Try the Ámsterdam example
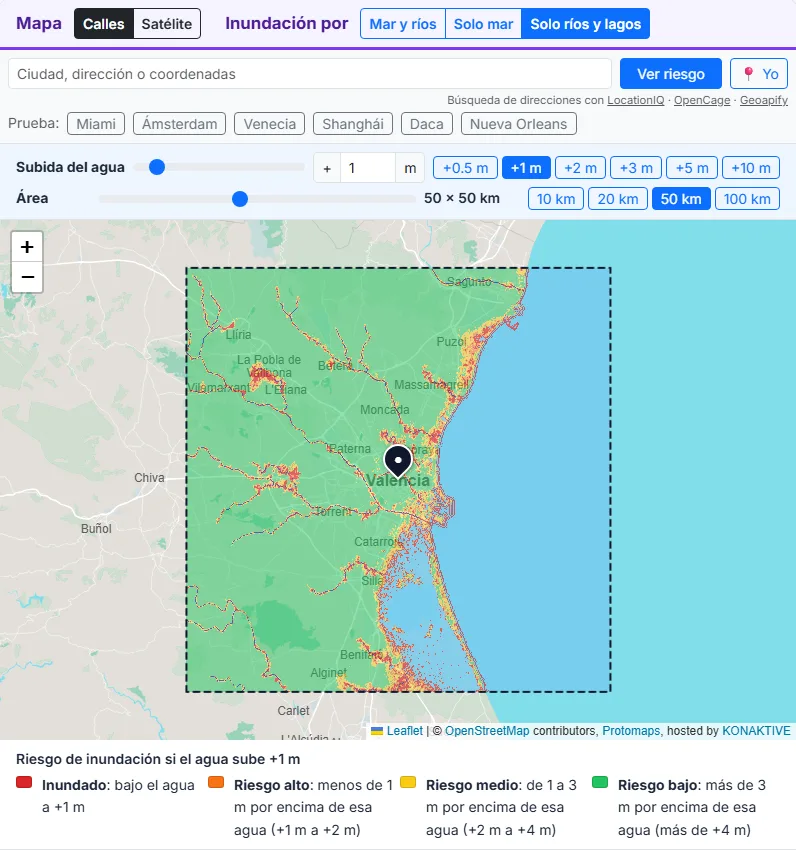Viewport: 796px width, 850px height. 179,124
